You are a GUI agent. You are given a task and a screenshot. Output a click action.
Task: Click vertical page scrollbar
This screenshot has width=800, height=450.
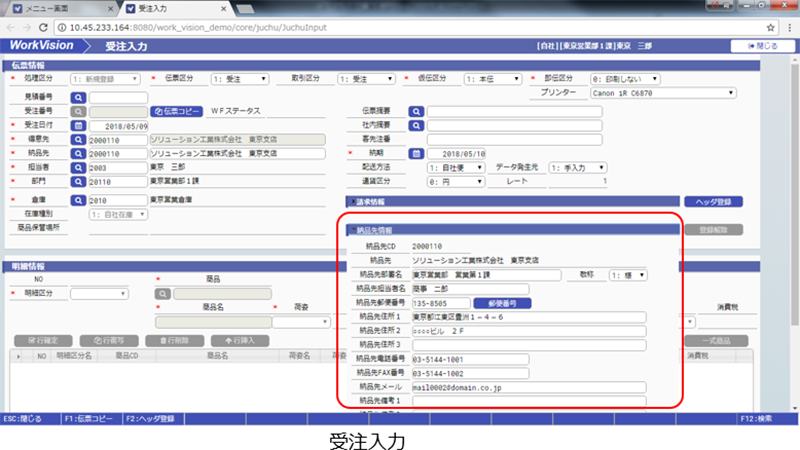[794, 194]
